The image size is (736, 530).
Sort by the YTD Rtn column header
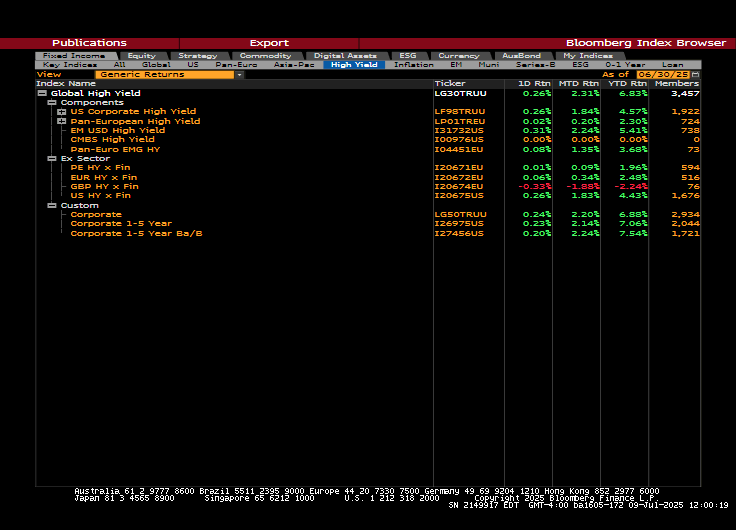pyautogui.click(x=628, y=84)
